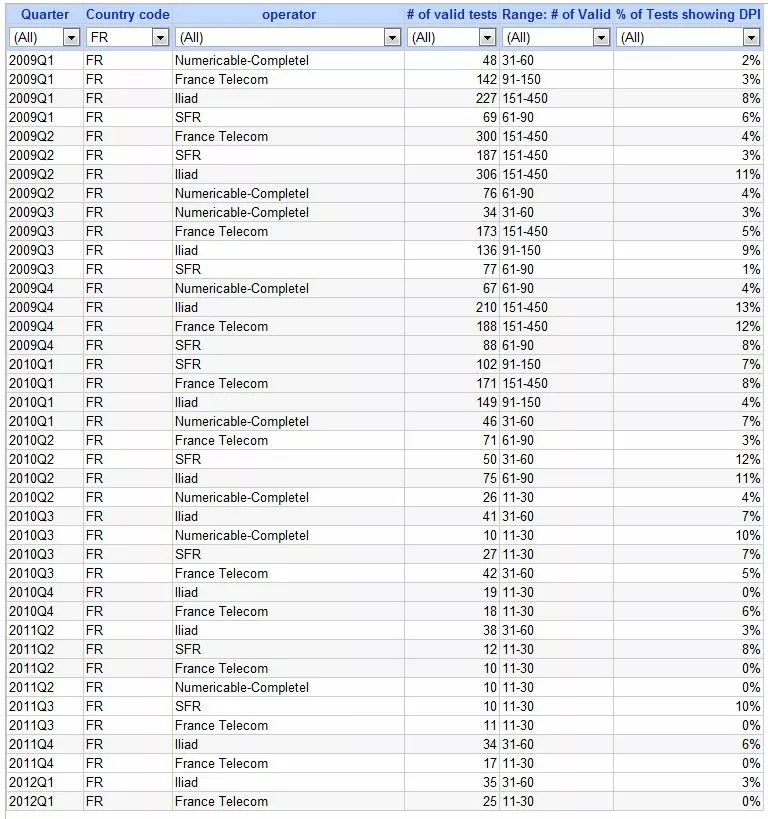
Task: Select the 11-30 range in 2011Q3 France Telecom row
Action: tap(518, 725)
